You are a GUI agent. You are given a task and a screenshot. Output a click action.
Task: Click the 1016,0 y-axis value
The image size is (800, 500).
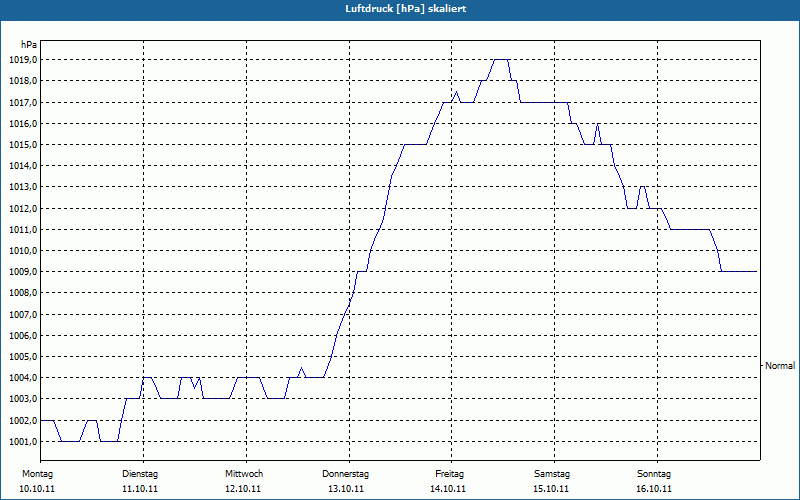[x=23, y=123]
